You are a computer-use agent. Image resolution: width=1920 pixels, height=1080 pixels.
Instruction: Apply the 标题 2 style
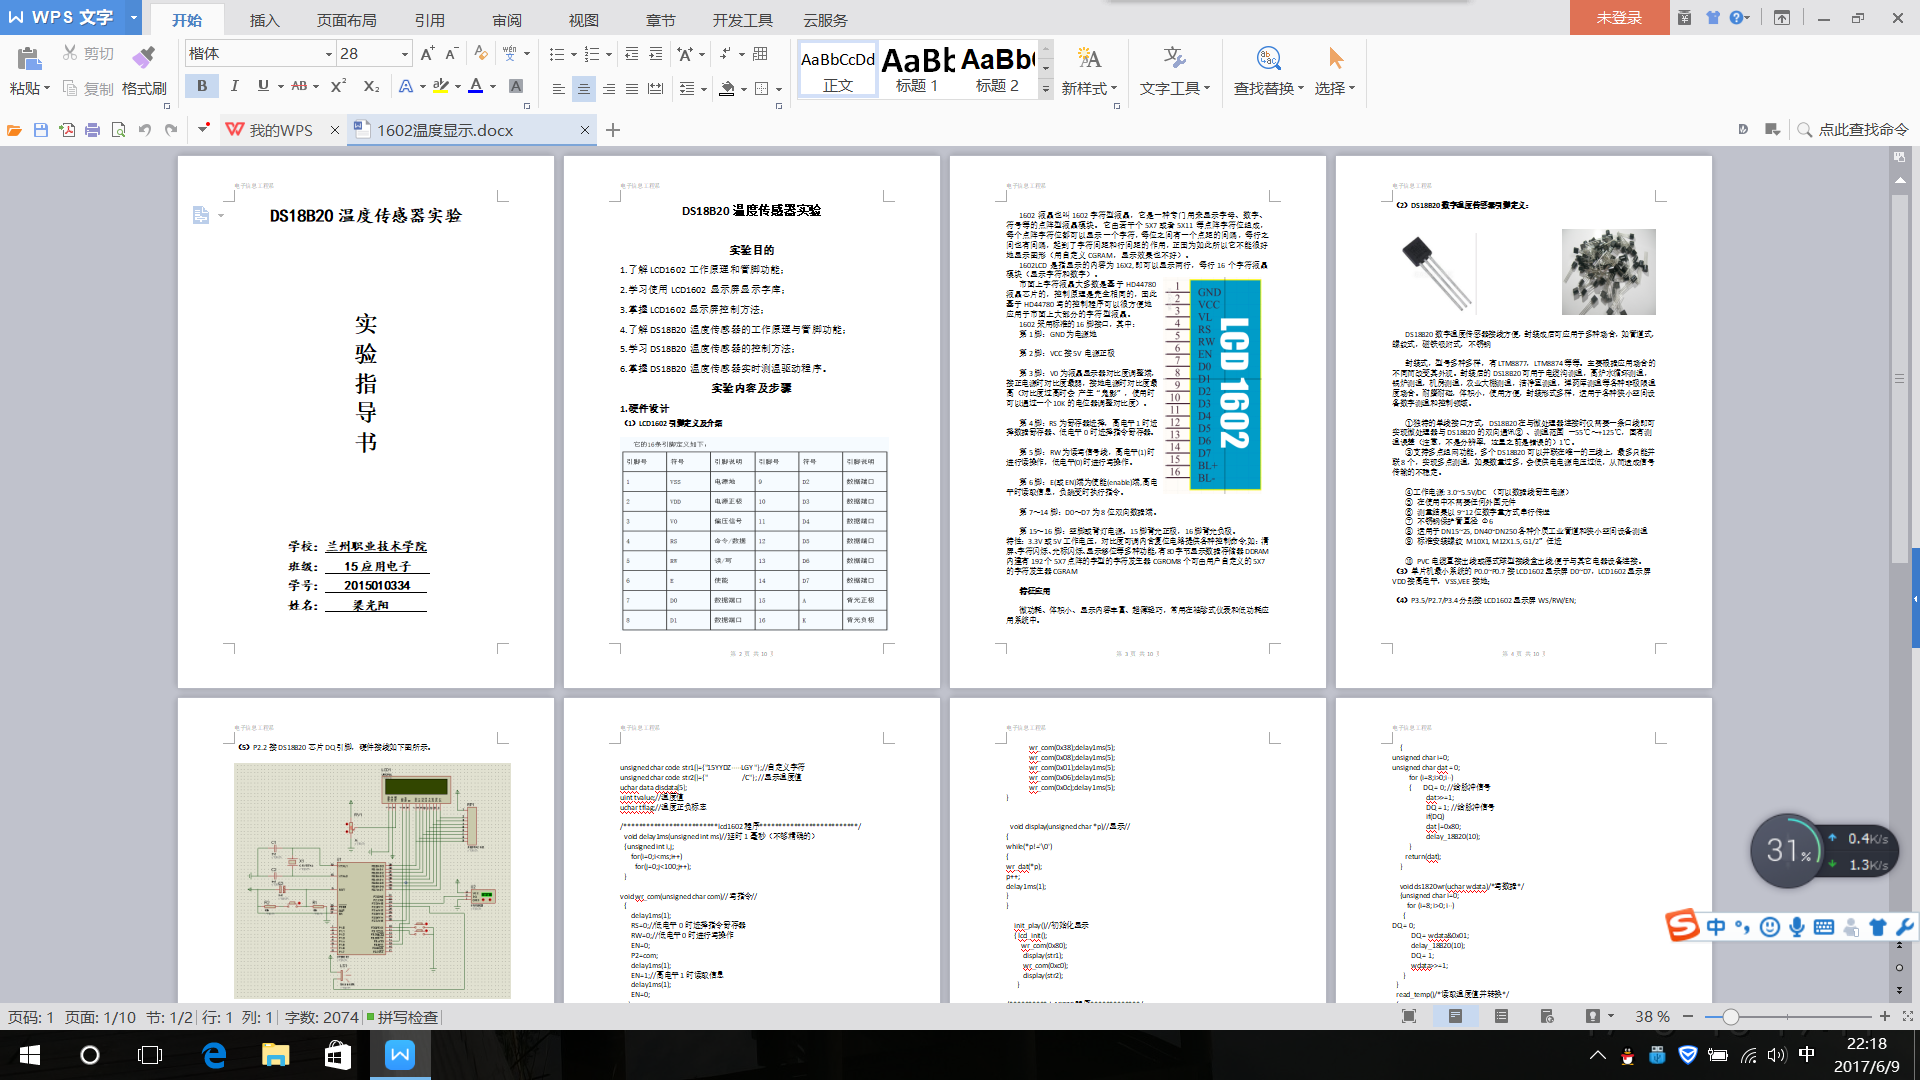pos(997,70)
